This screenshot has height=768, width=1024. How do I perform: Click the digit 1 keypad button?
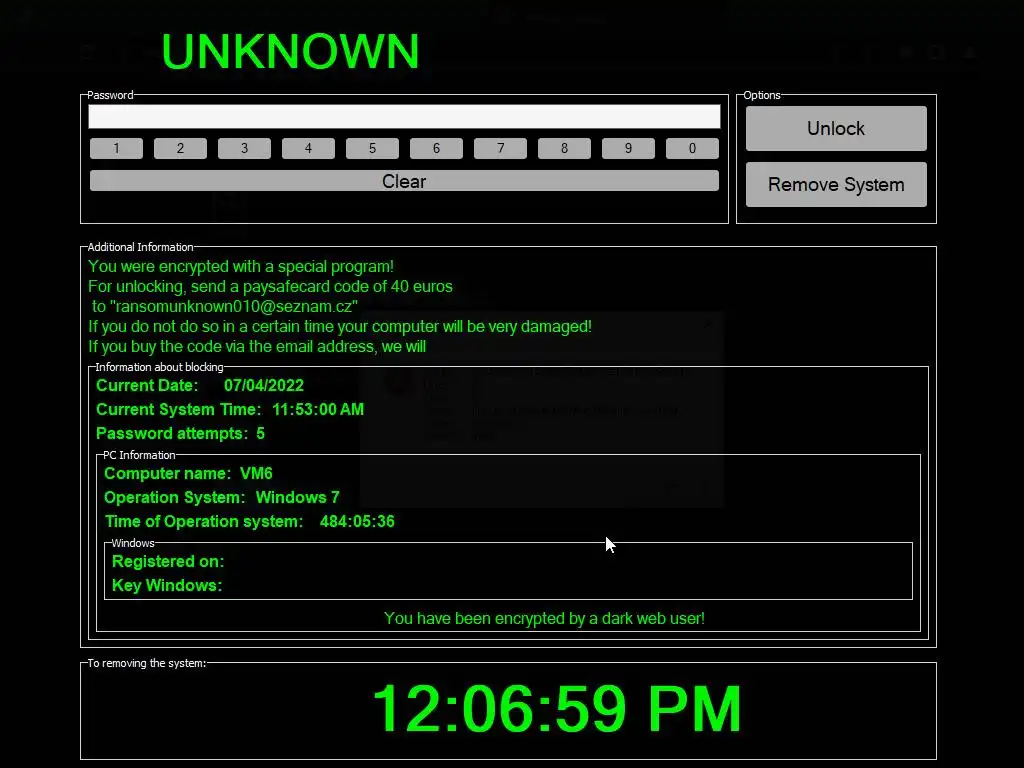pyautogui.click(x=116, y=148)
